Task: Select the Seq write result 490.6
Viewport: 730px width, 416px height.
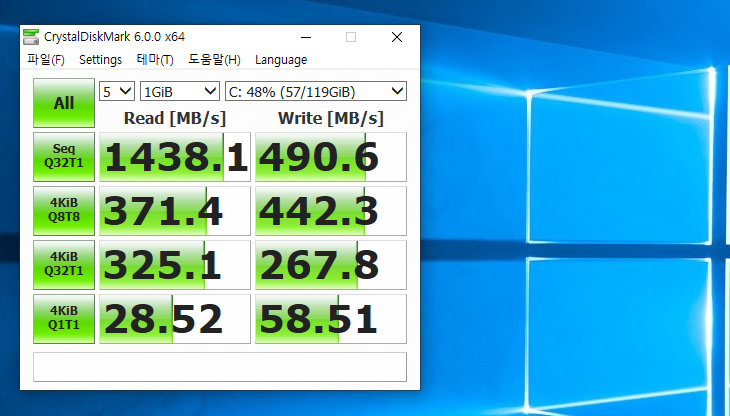Action: [x=331, y=157]
